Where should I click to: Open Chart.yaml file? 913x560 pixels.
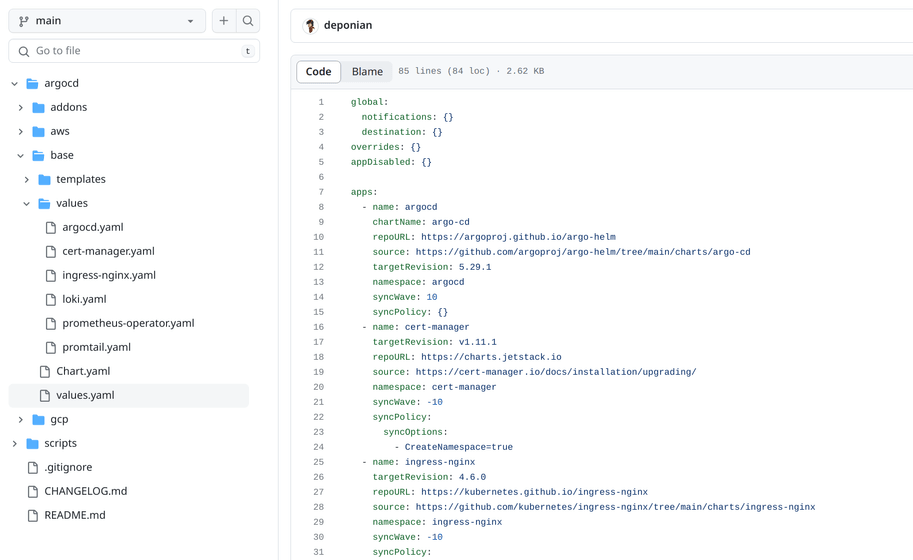click(x=83, y=371)
